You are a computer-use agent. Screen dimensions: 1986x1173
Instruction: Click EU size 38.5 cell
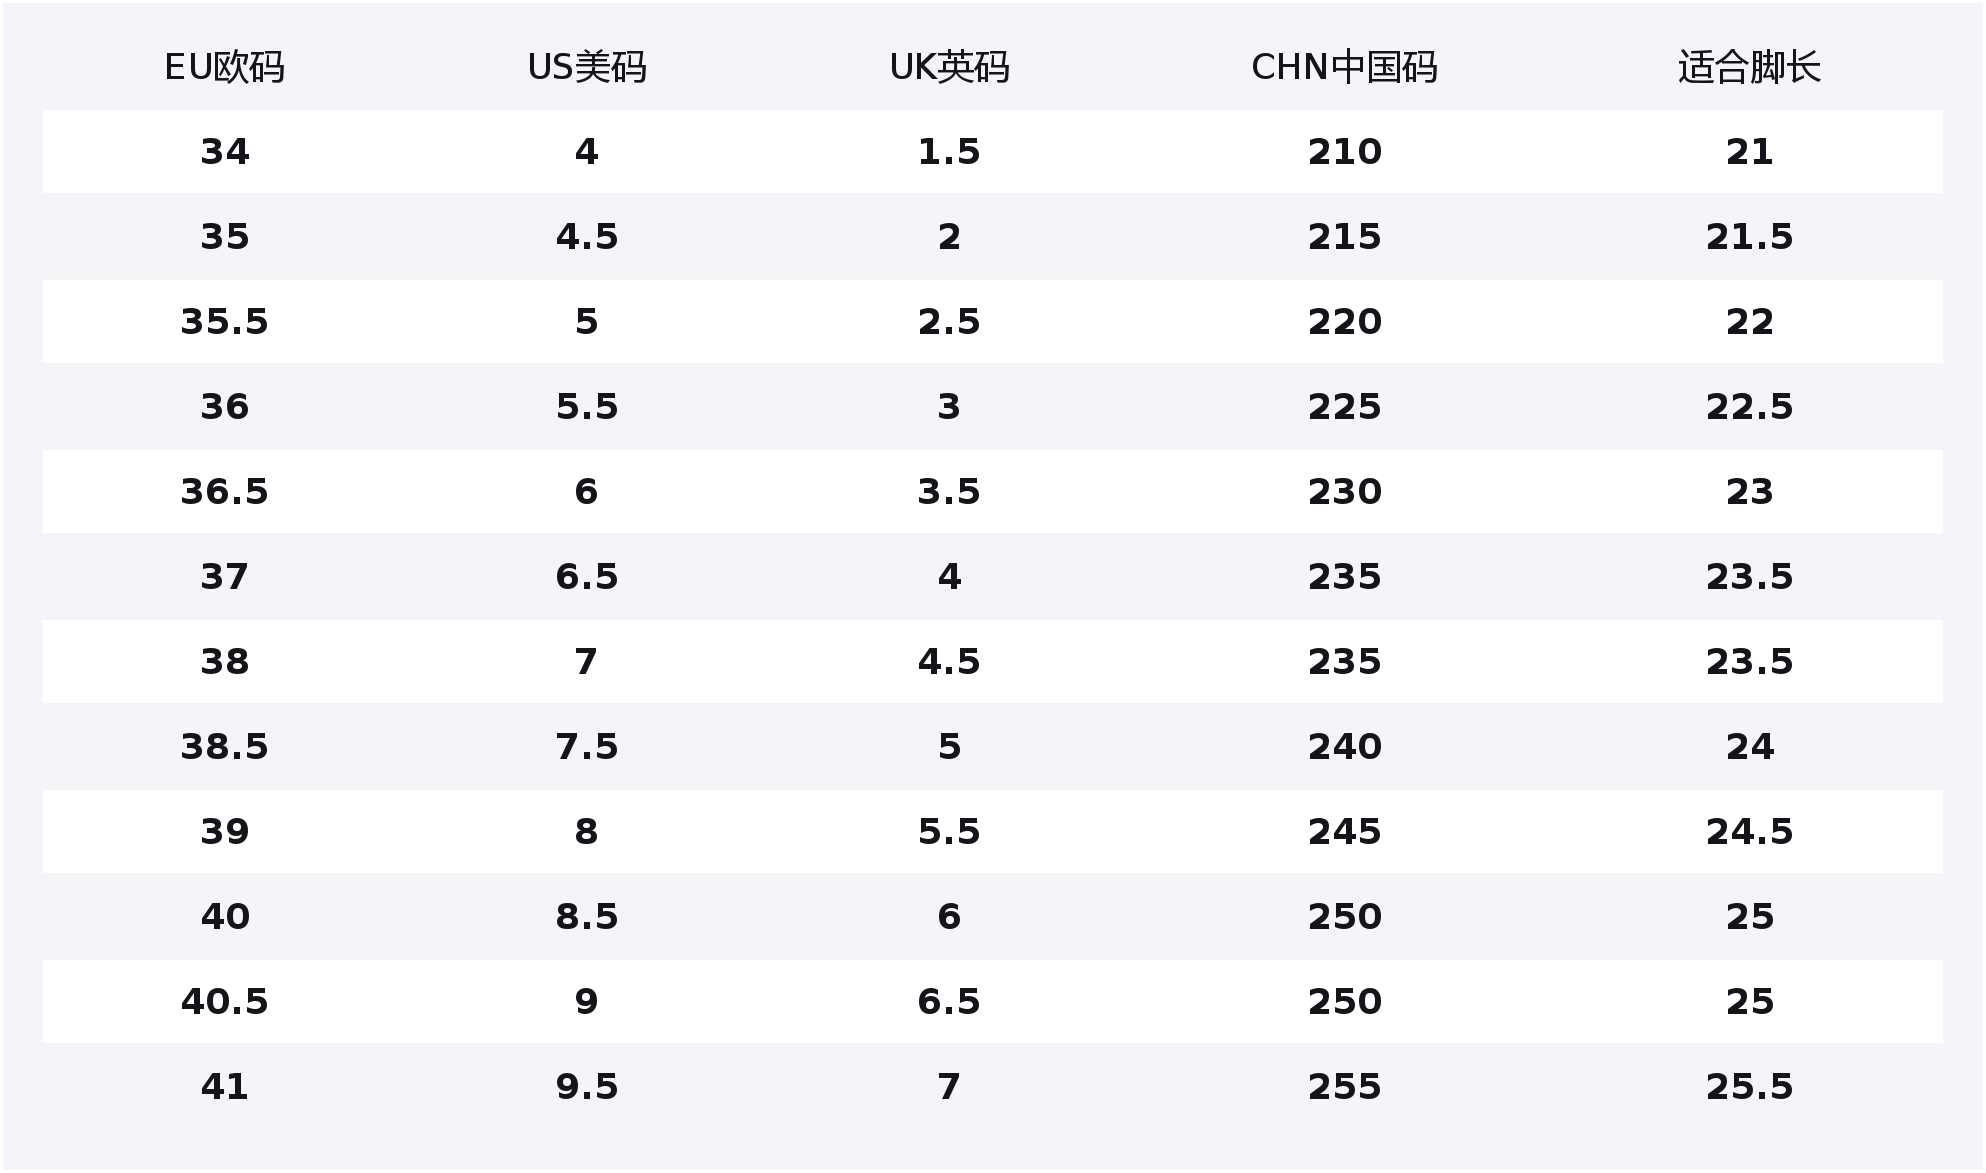click(224, 747)
